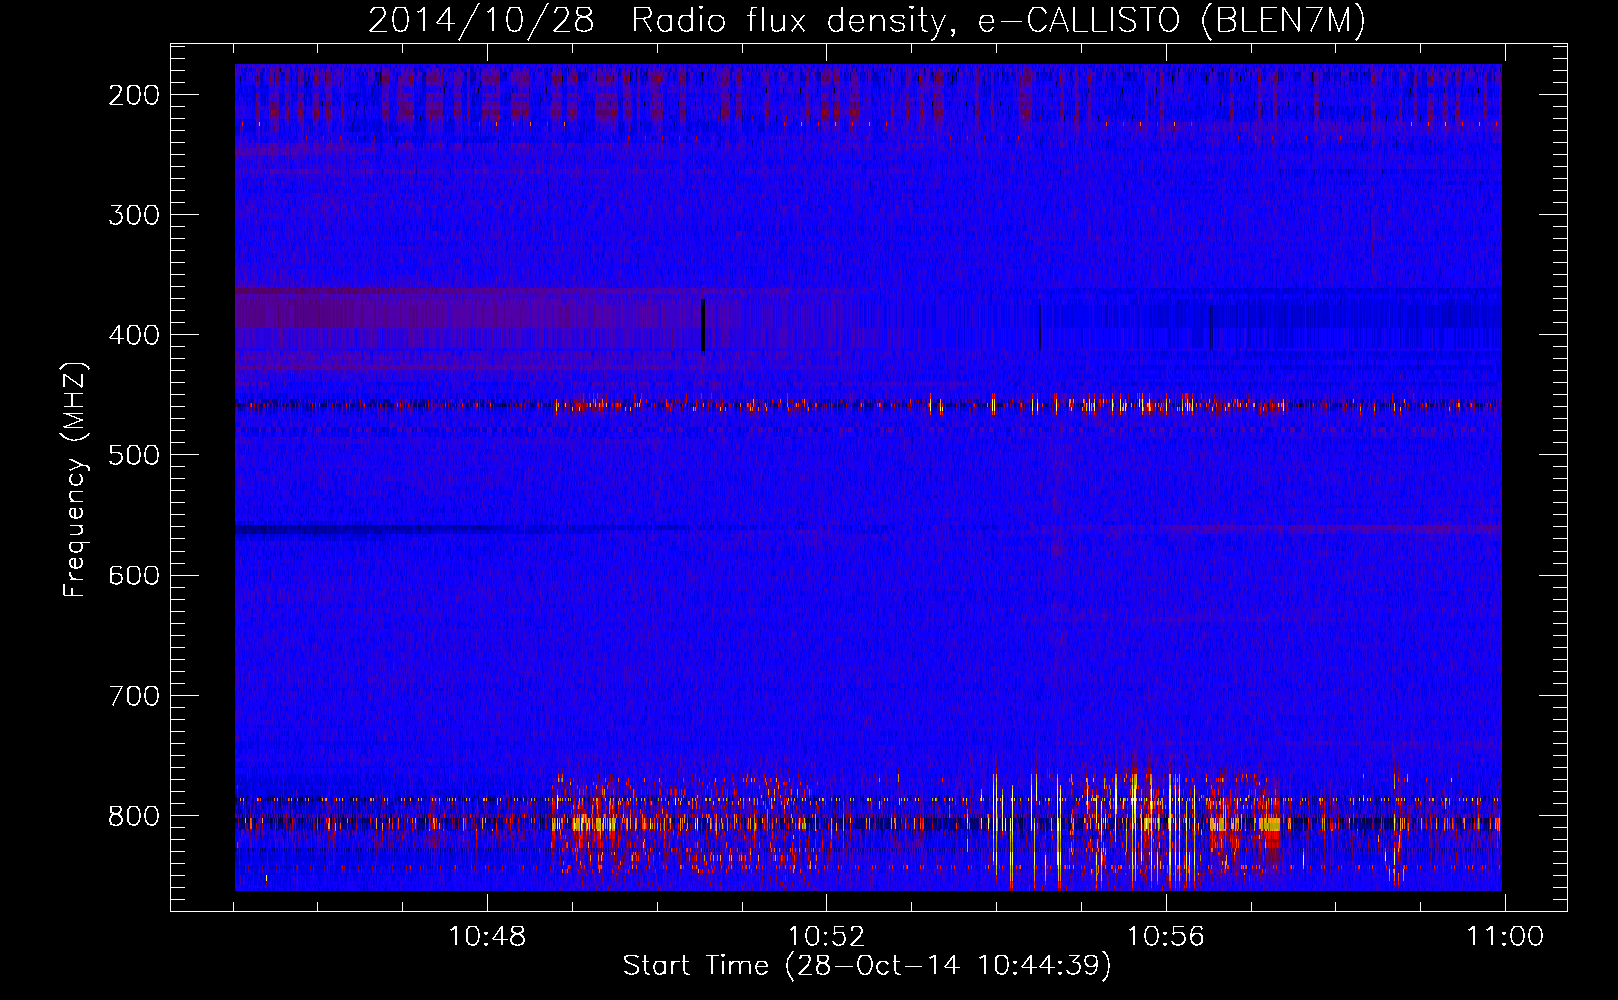Screen dimensions: 1618x1000
Task: Click the 400 frequency tick label
Action: tap(133, 335)
